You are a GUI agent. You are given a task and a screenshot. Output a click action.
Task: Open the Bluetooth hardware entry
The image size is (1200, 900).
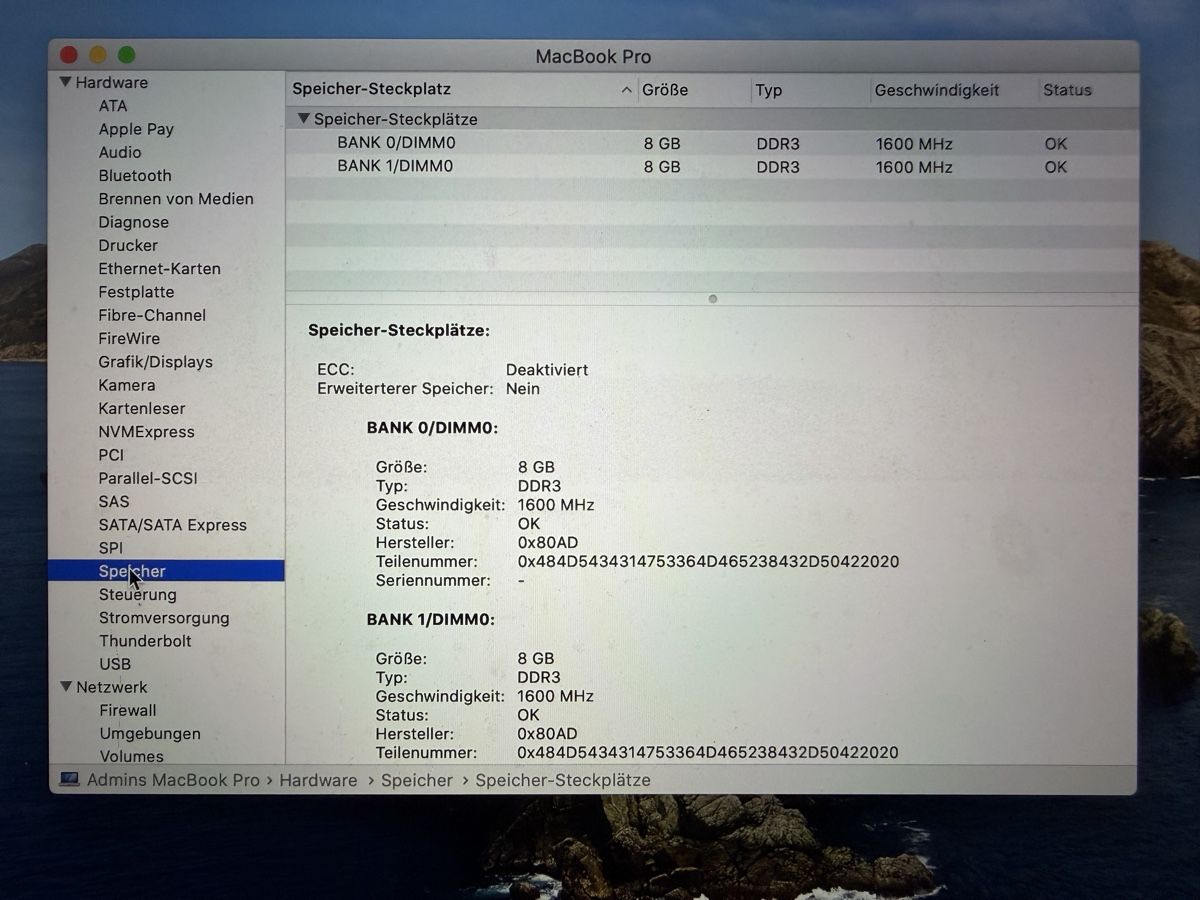[135, 175]
